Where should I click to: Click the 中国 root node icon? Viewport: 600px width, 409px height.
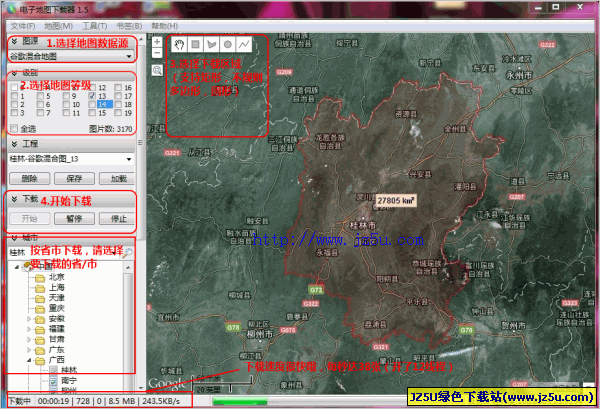point(28,266)
